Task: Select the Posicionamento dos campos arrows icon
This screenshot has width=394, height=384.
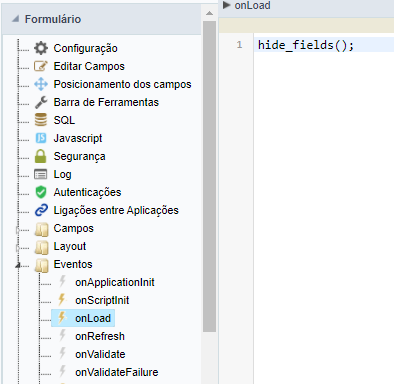Action: click(41, 84)
